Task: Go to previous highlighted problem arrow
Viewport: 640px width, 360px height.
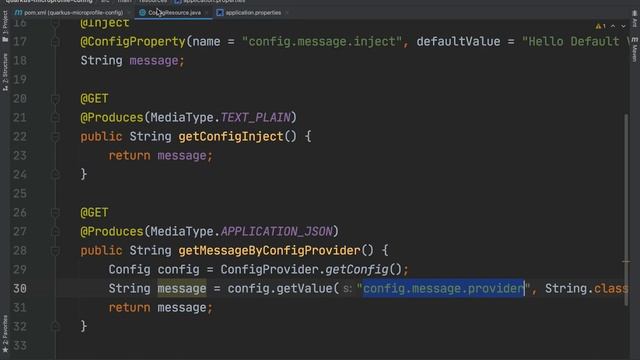Action: pos(613,26)
